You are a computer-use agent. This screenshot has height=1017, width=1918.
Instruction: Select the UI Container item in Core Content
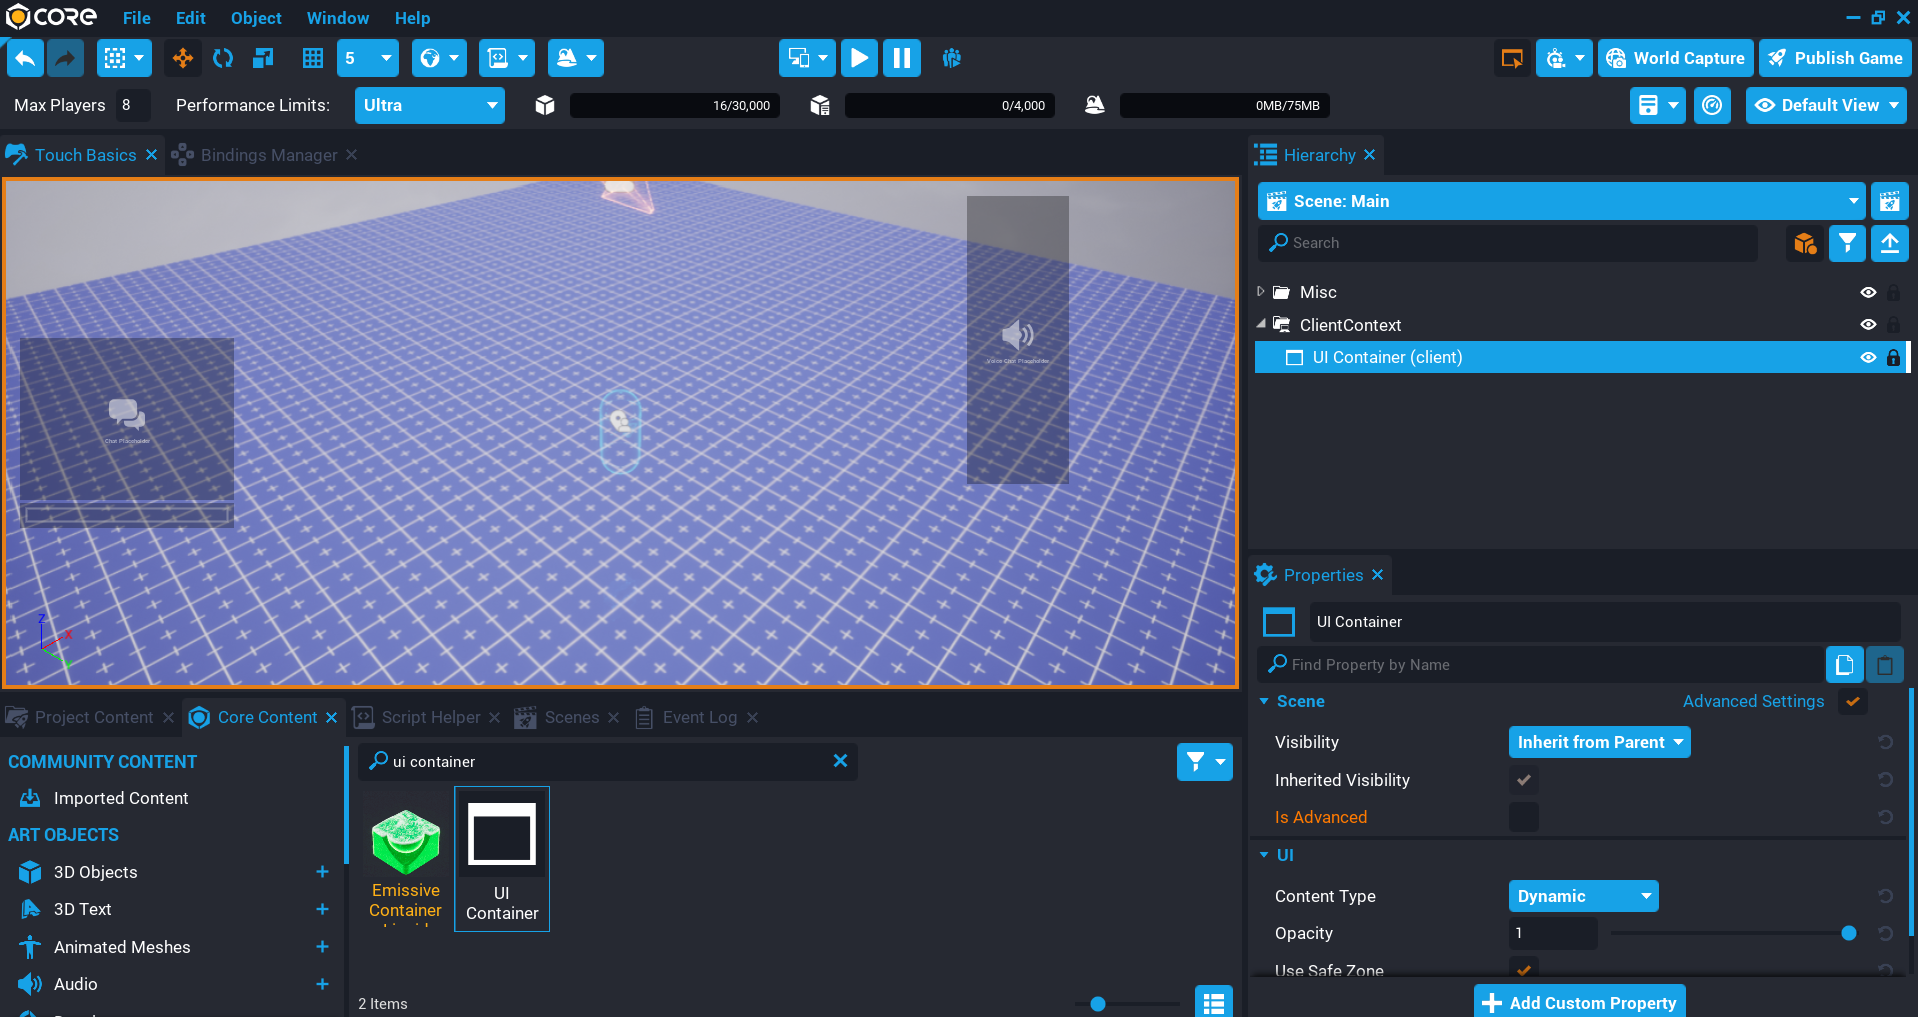[x=502, y=858]
